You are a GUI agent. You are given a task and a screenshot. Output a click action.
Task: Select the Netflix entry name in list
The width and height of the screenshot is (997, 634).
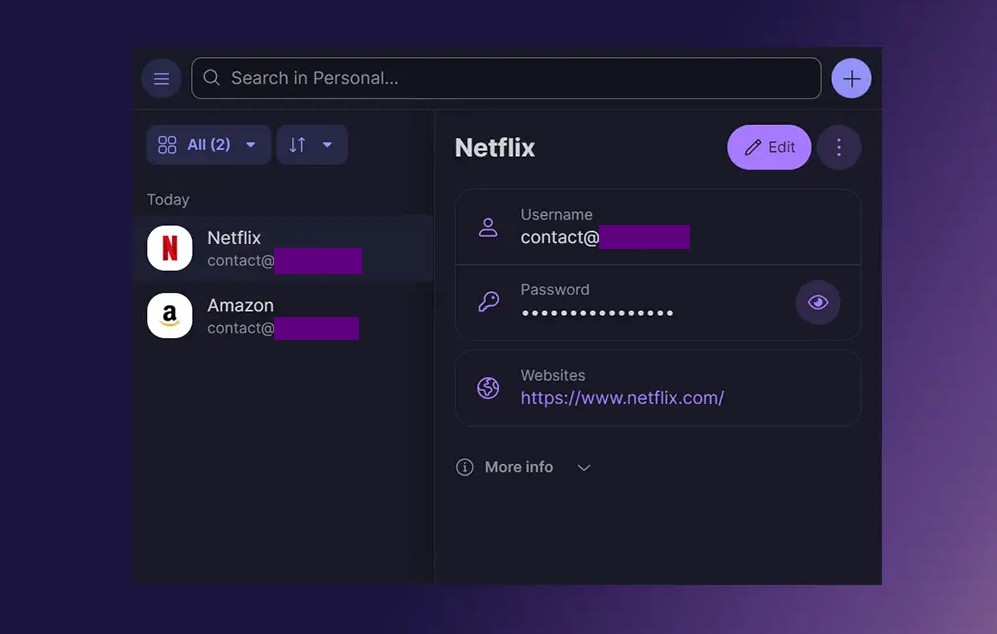click(234, 238)
